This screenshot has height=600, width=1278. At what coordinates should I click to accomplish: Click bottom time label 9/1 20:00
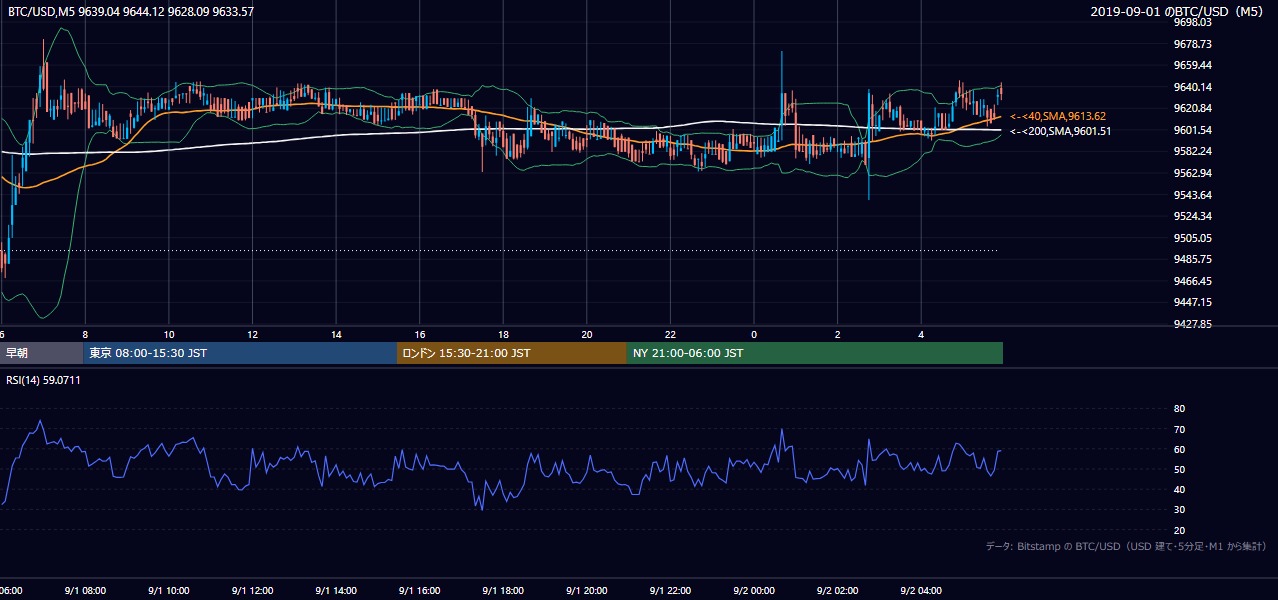click(587, 591)
